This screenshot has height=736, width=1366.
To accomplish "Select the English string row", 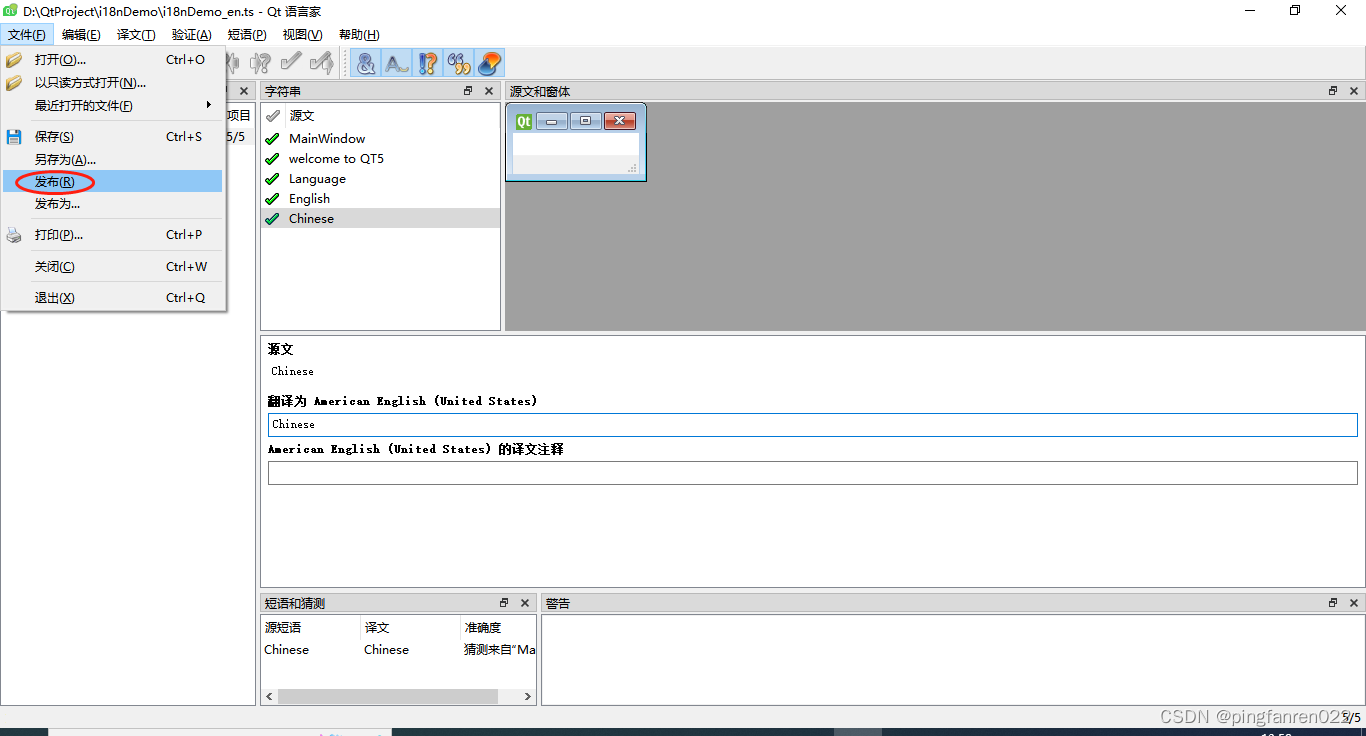I will [380, 199].
